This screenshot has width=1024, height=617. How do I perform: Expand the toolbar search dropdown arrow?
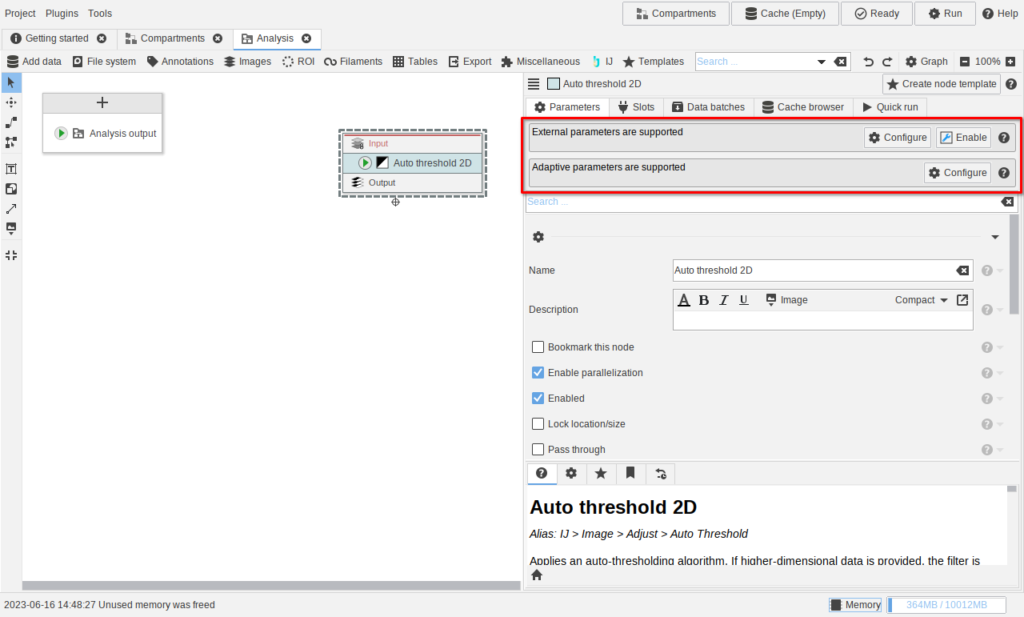click(822, 61)
